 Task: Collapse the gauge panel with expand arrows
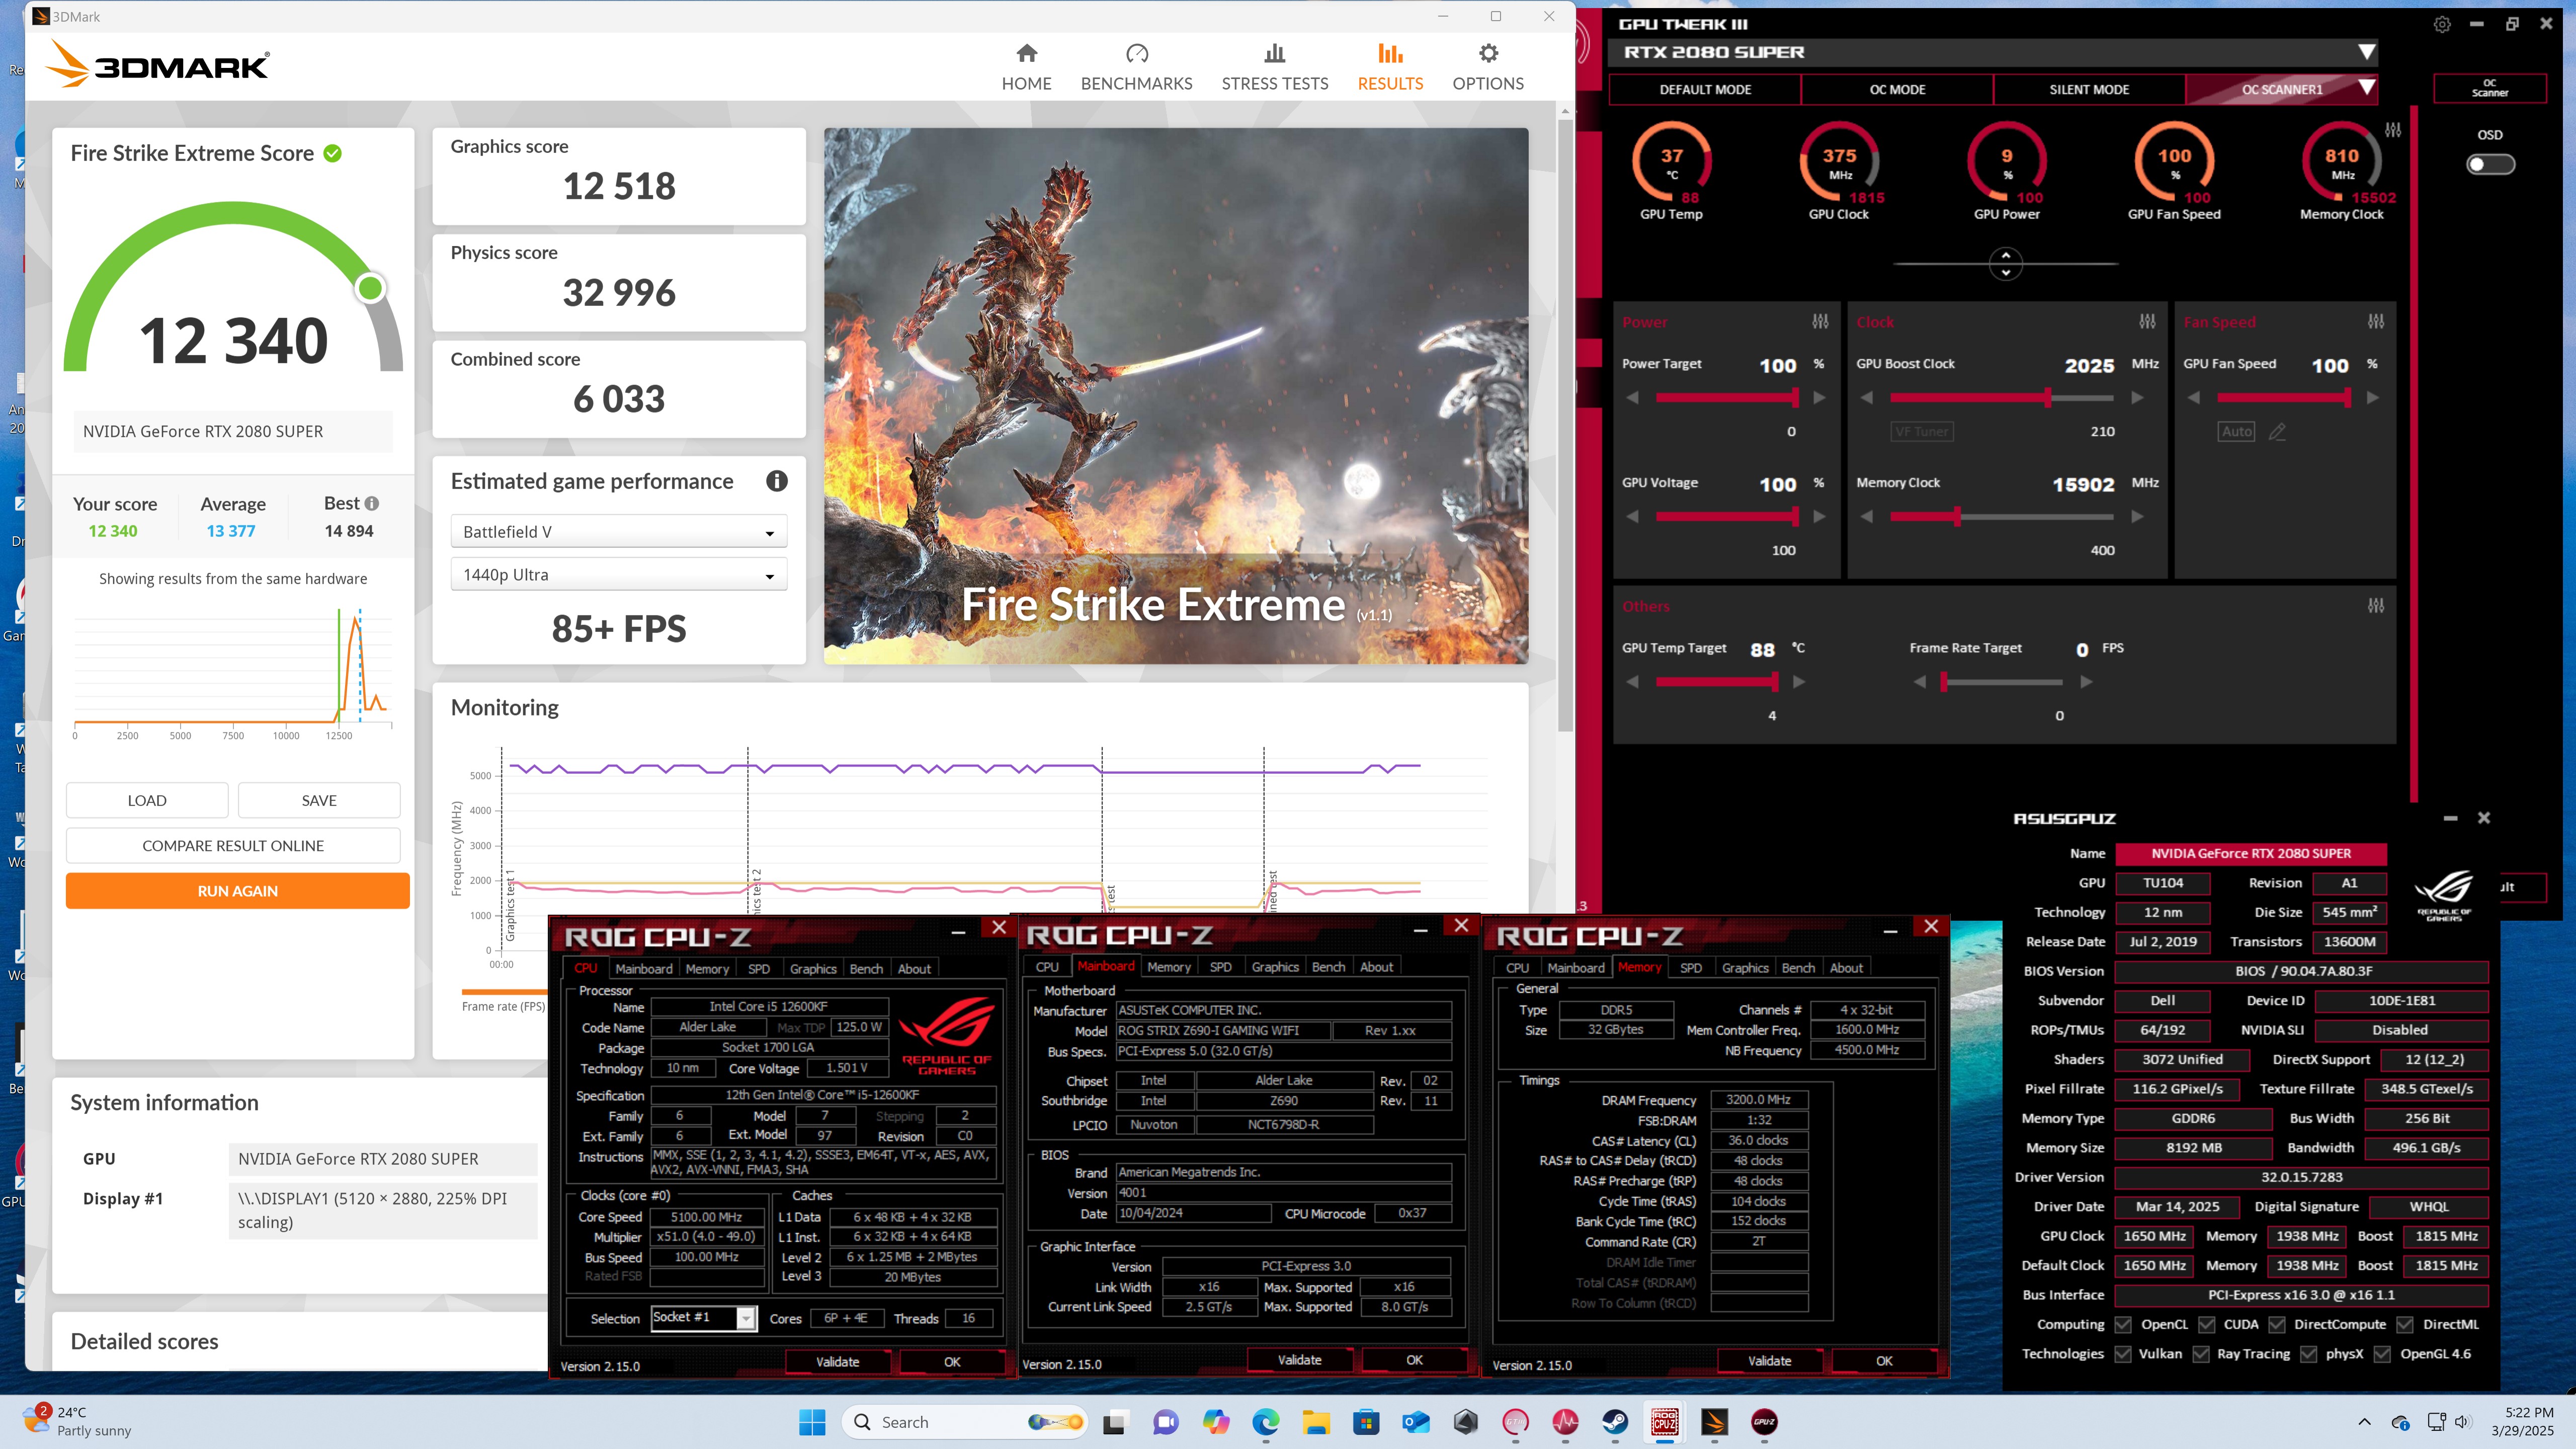pyautogui.click(x=2005, y=264)
